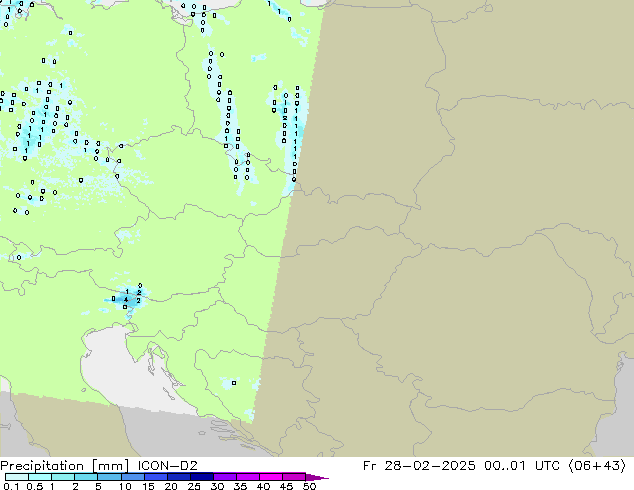Click the 35–40 mm legend color box
The height and width of the screenshot is (490, 634).
point(247,477)
